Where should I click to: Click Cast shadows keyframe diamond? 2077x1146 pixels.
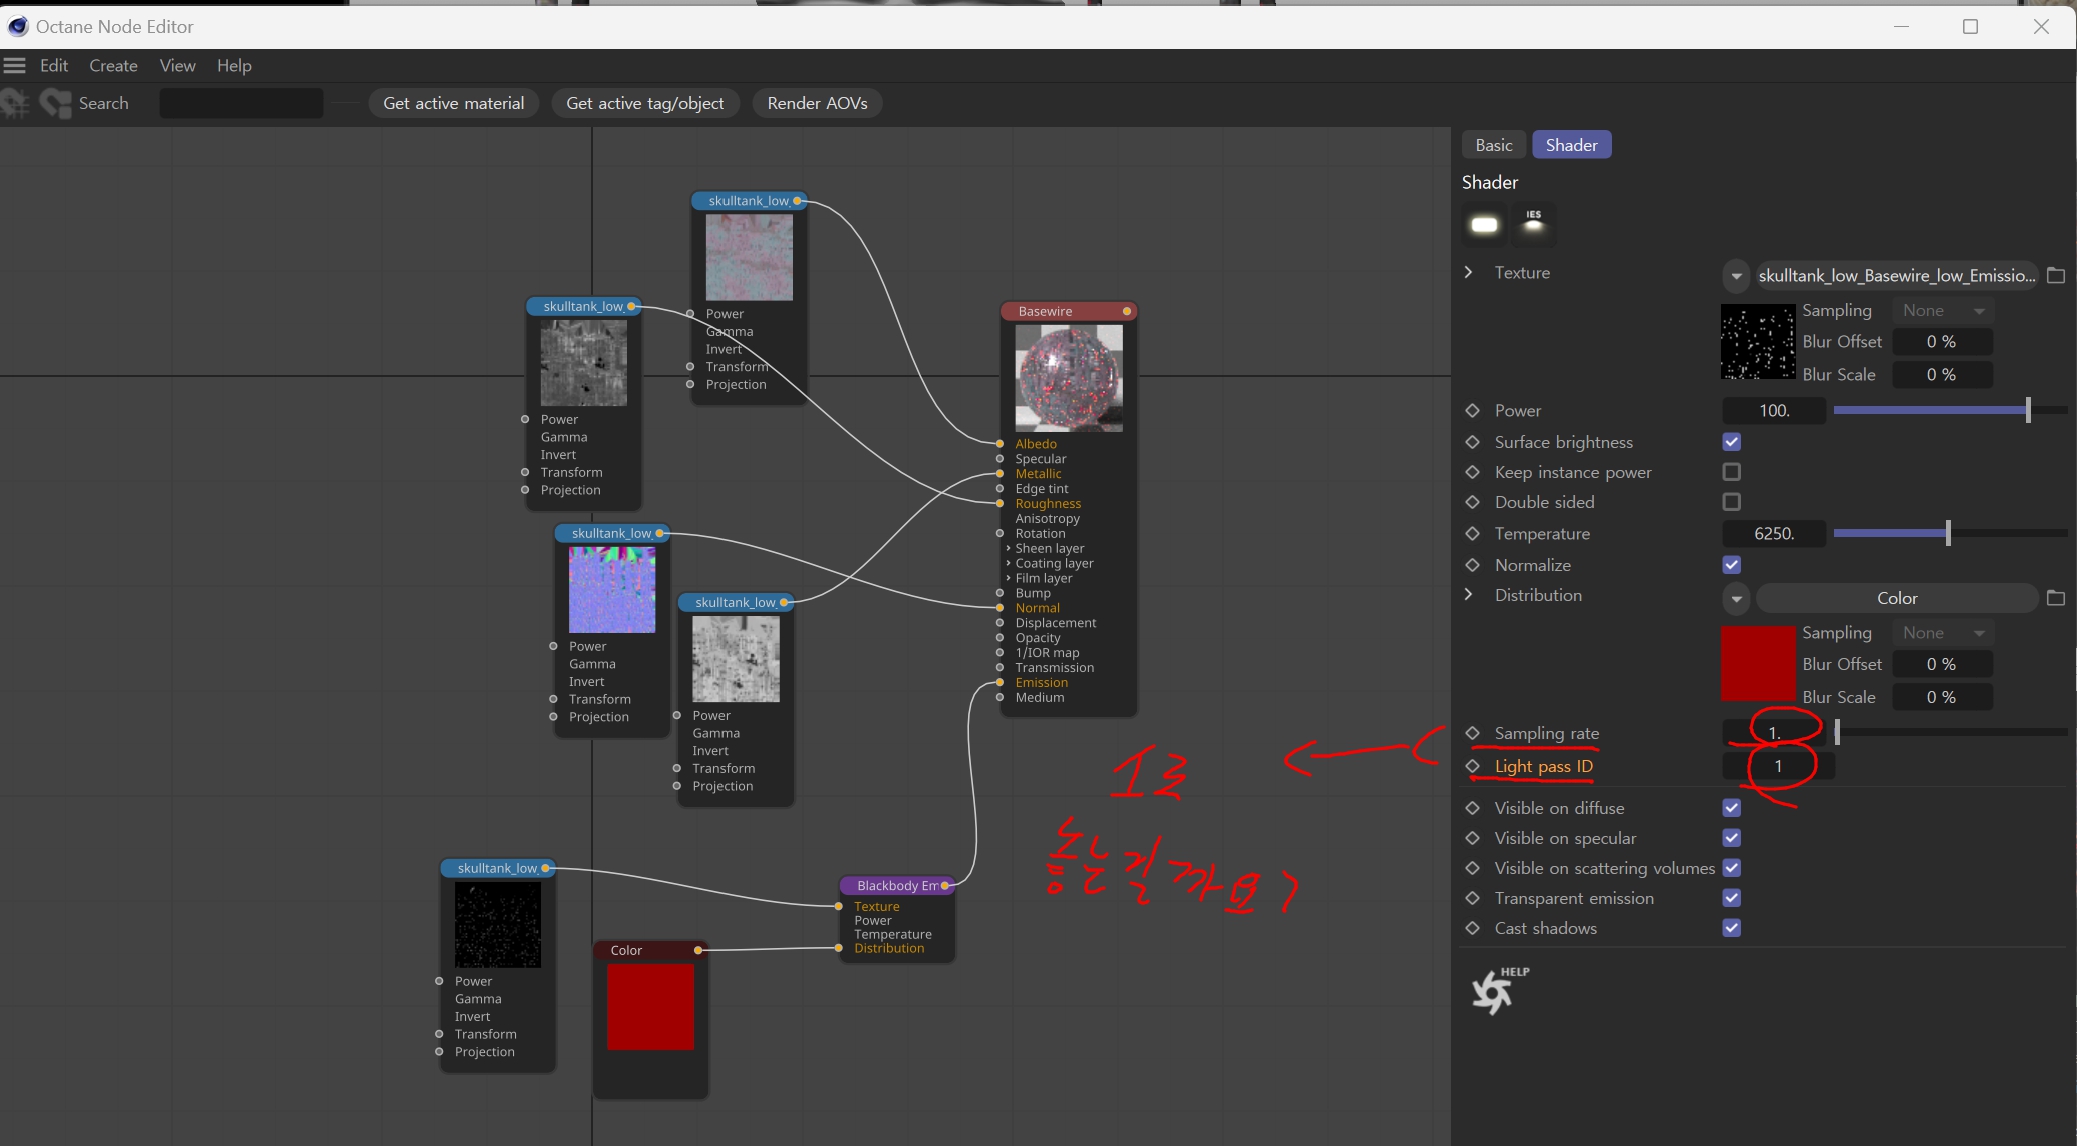[x=1472, y=928]
